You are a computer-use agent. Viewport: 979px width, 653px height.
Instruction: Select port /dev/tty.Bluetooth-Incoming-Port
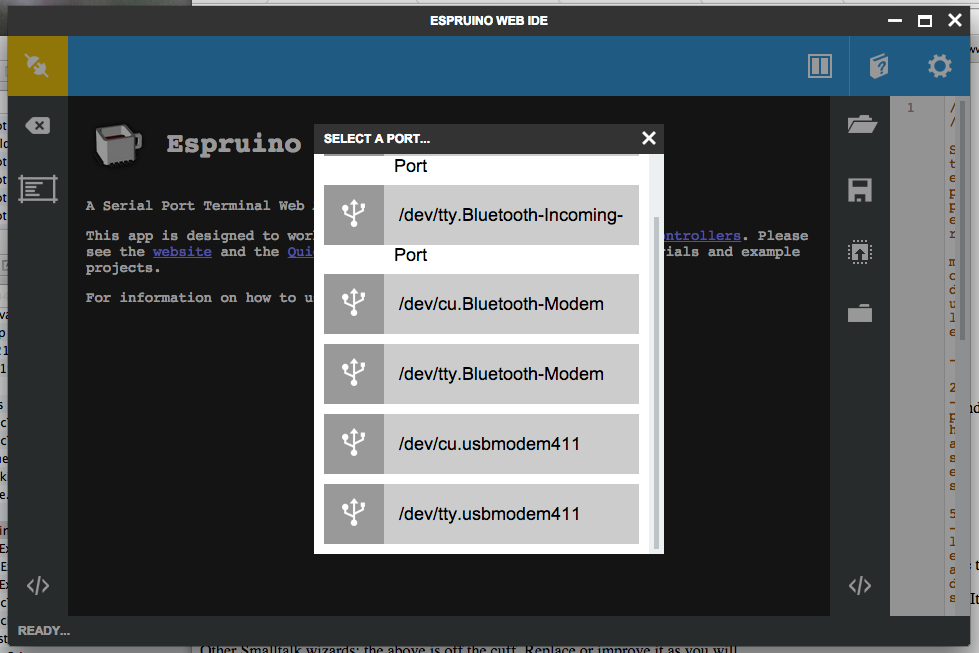481,215
